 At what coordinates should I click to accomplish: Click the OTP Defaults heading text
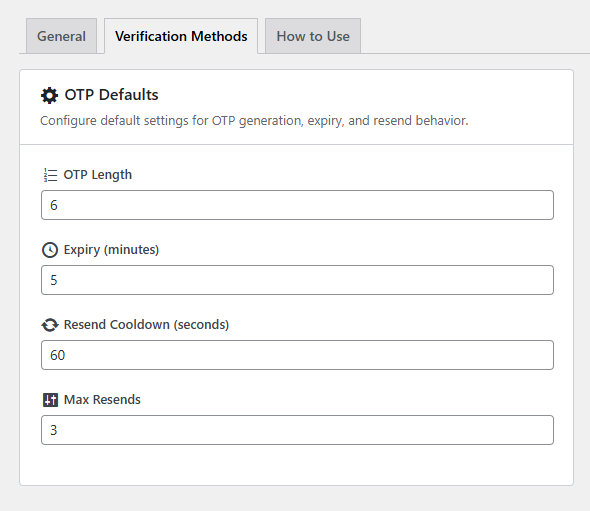(111, 95)
